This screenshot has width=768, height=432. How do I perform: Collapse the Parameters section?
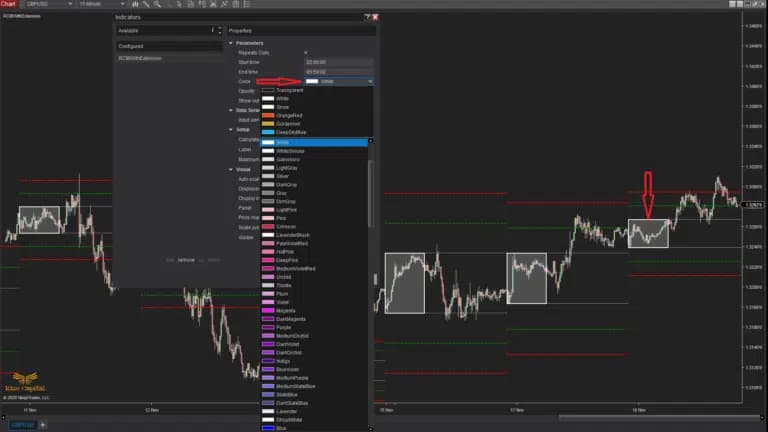click(x=231, y=43)
